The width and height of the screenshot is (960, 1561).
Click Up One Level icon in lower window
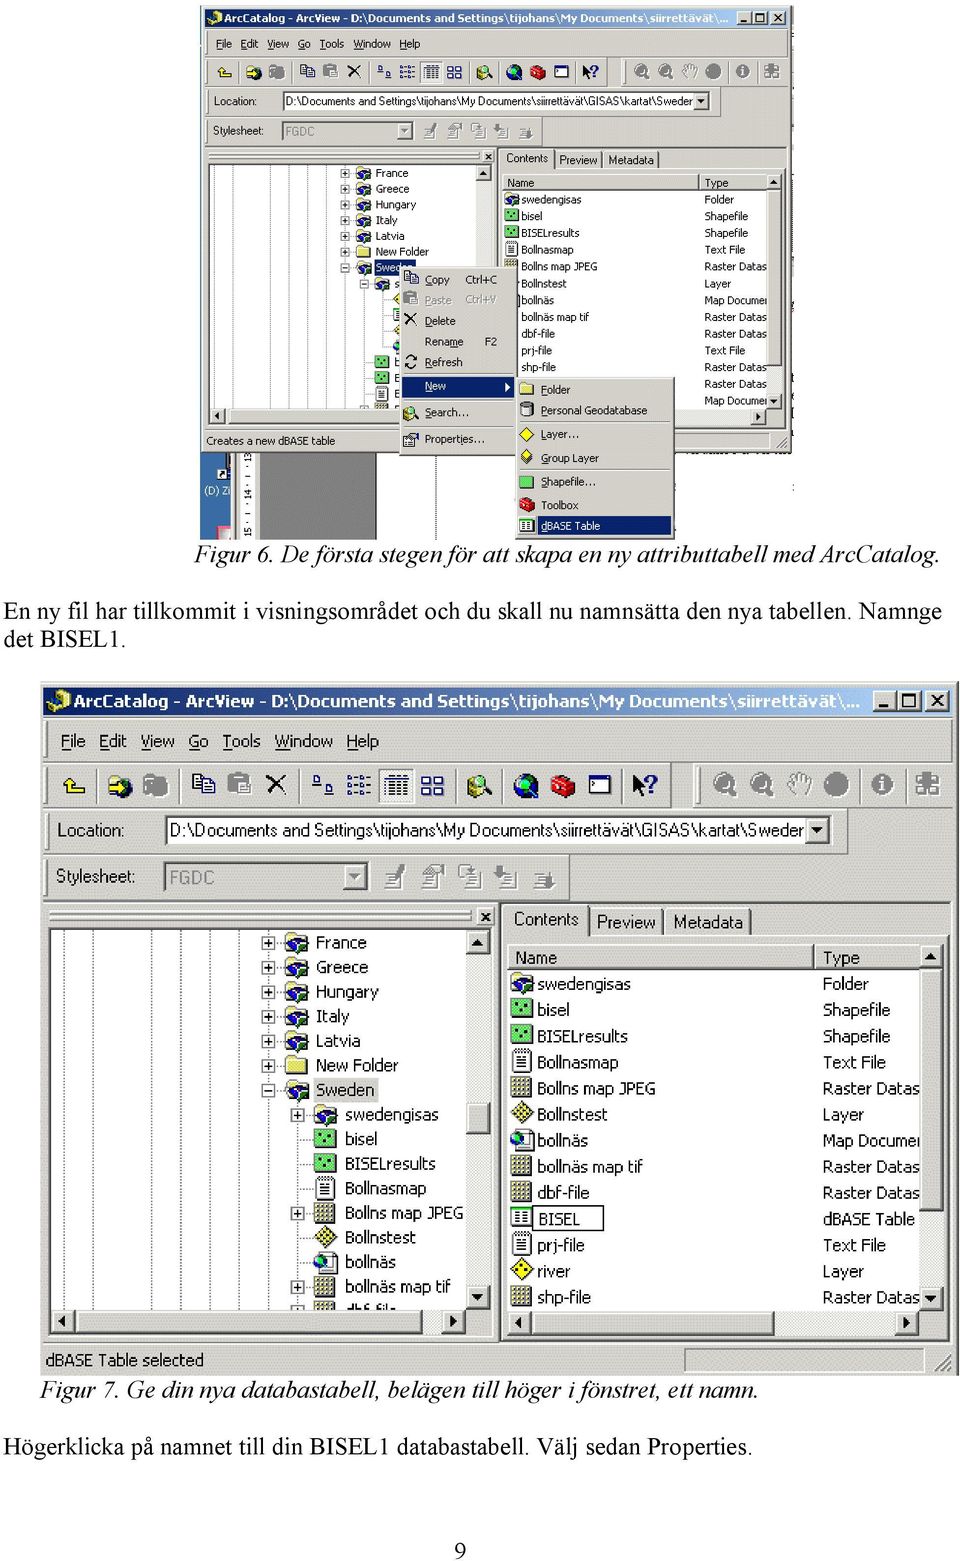coord(74,785)
